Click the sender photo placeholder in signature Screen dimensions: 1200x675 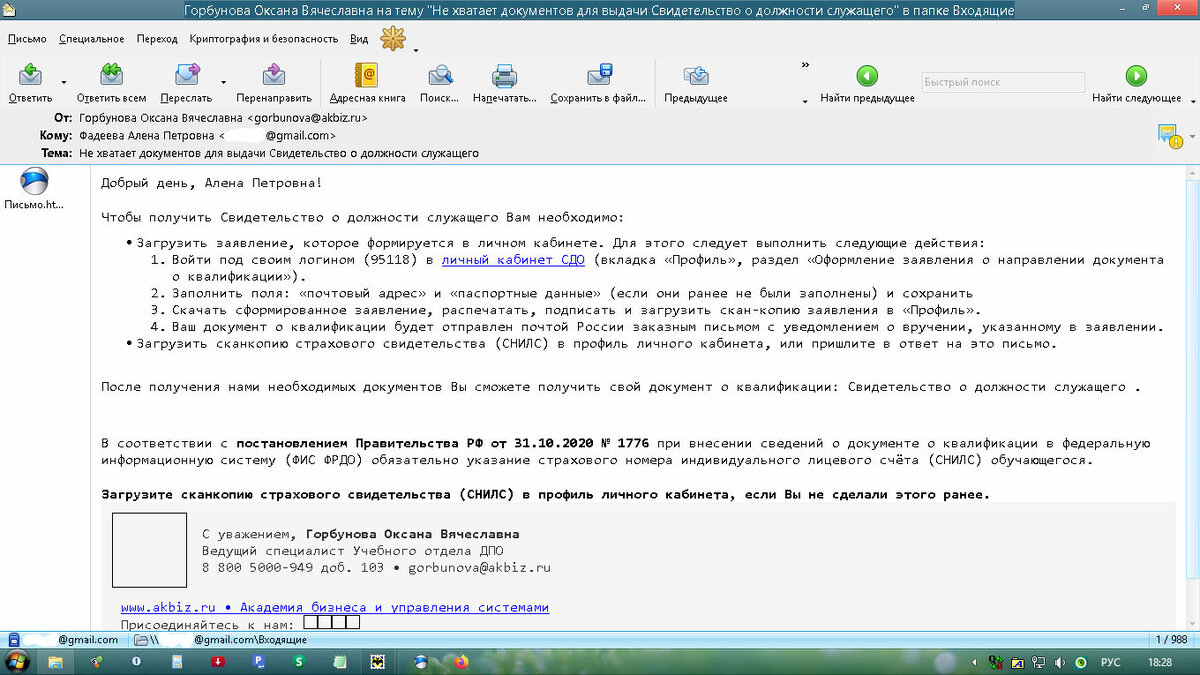click(149, 550)
